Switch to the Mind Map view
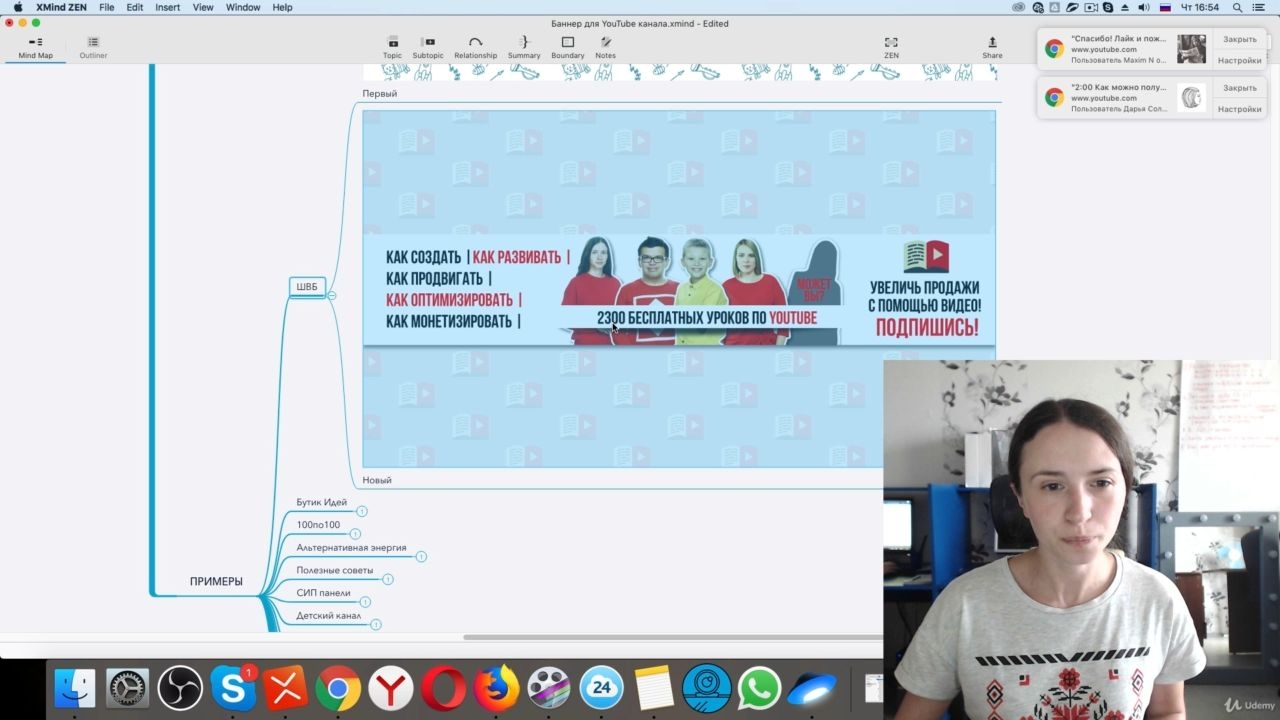Viewport: 1280px width, 720px height. tap(36, 47)
